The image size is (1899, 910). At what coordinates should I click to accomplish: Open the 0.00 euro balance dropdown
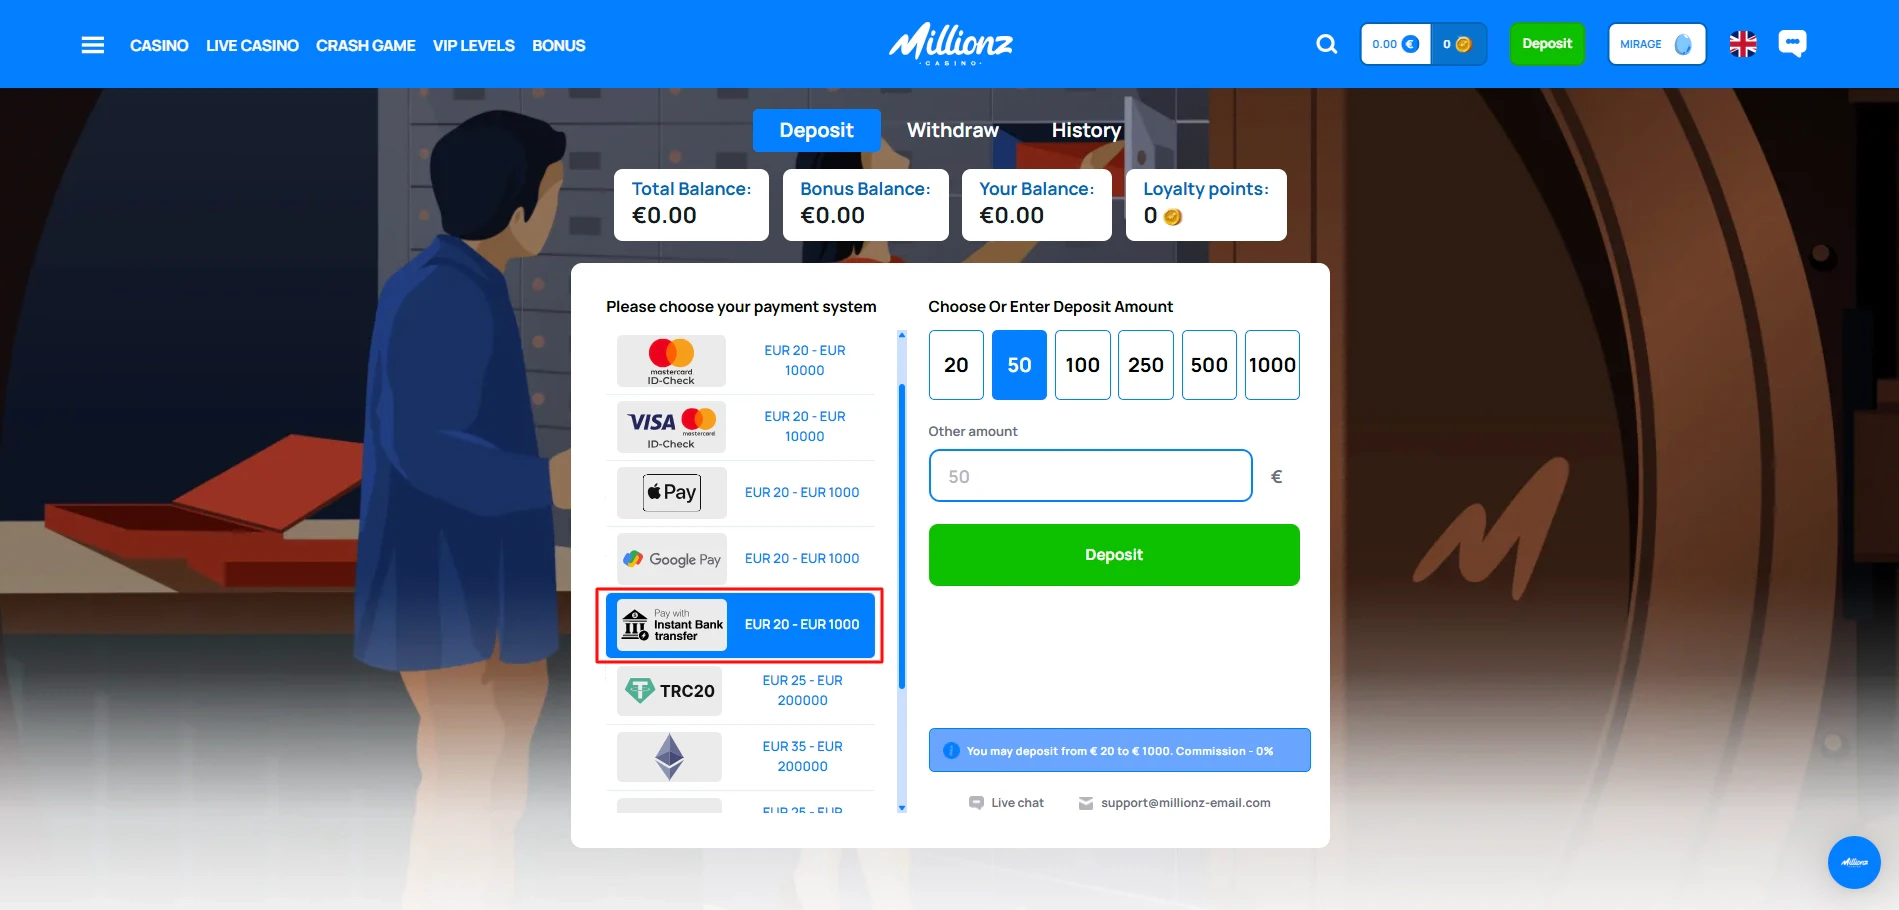pyautogui.click(x=1396, y=44)
